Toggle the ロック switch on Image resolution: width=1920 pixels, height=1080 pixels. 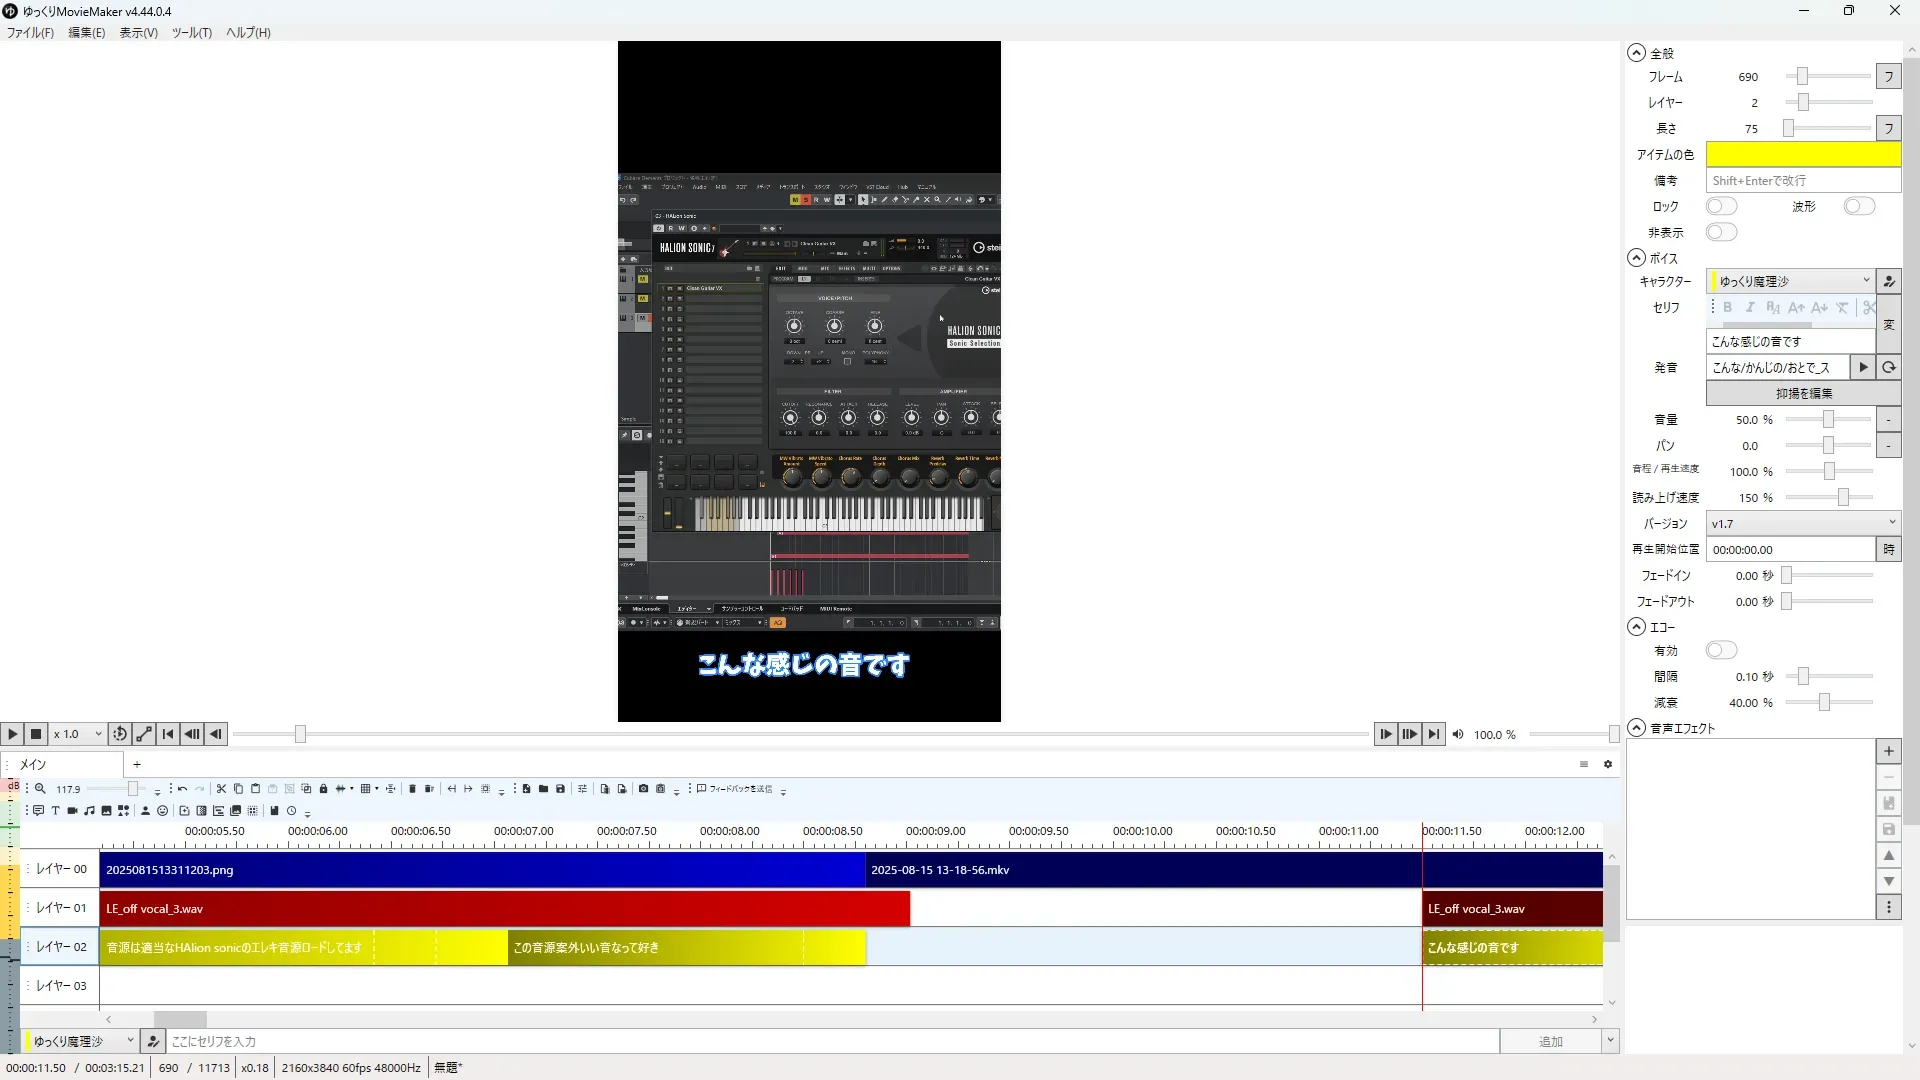[1721, 206]
